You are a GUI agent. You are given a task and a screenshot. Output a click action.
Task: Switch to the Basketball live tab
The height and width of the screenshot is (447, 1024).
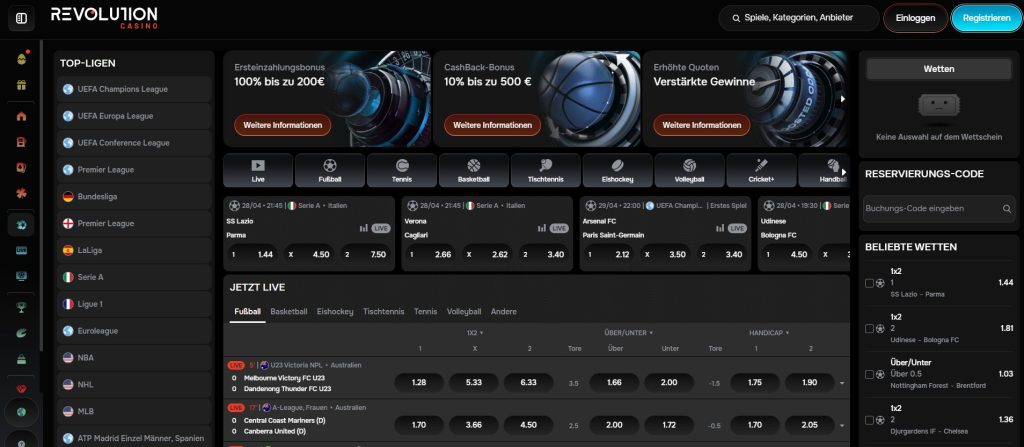click(x=289, y=312)
